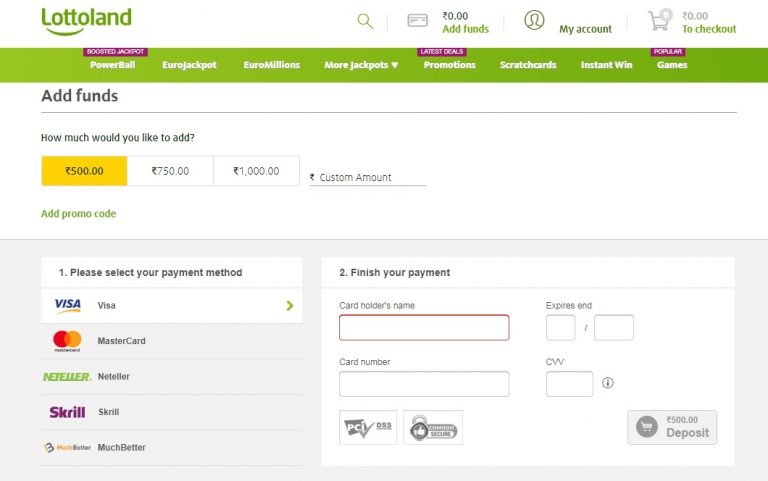Image resolution: width=768 pixels, height=481 pixels.
Task: Select the ₹750.00 amount option
Action: pyautogui.click(x=170, y=171)
